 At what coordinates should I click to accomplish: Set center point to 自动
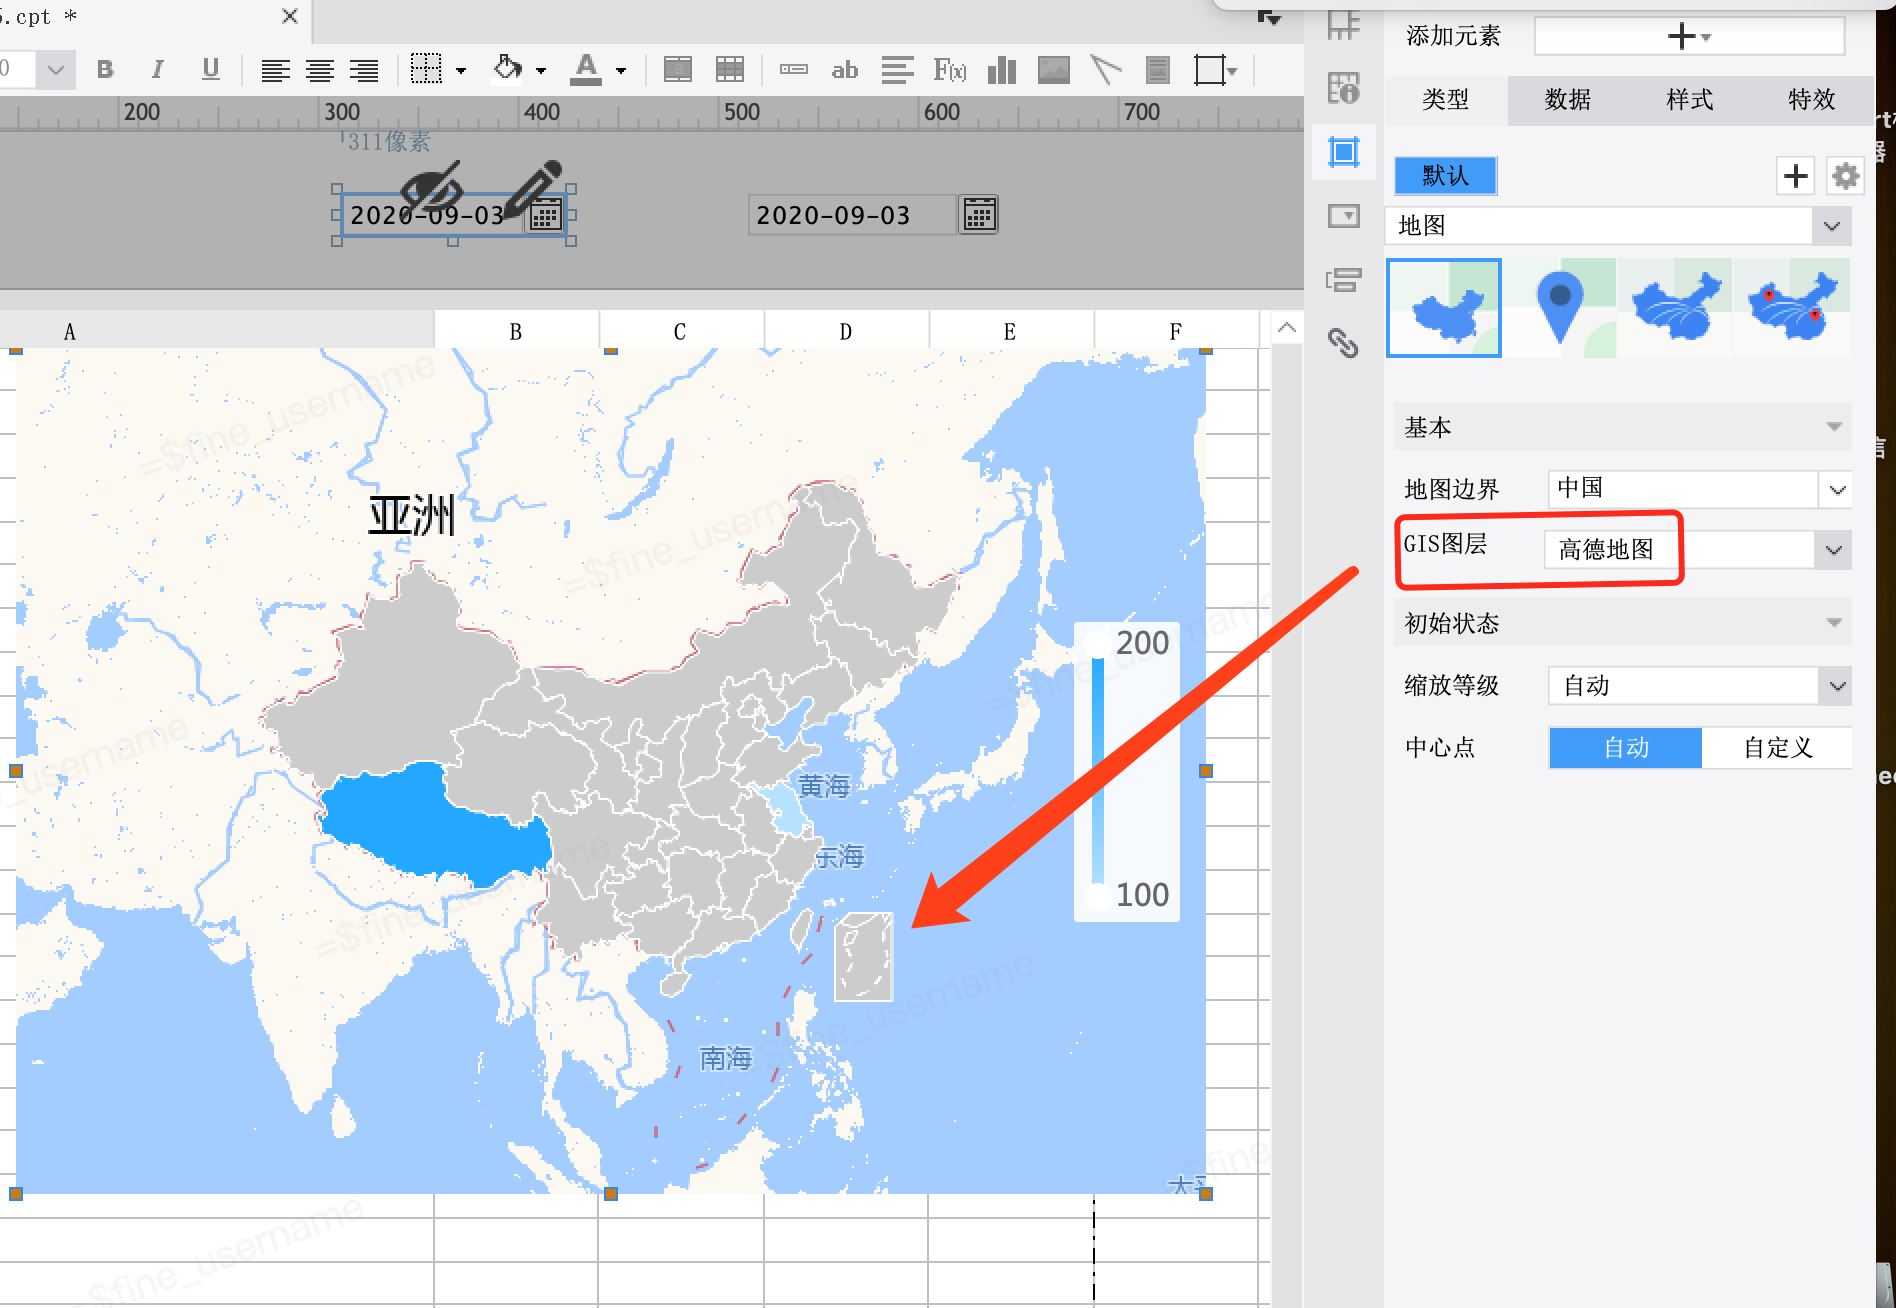(x=1626, y=748)
